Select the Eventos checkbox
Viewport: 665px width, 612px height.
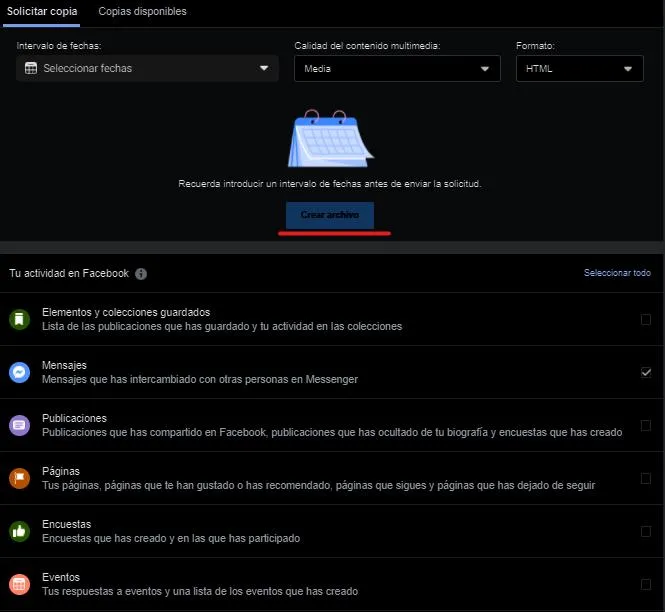[x=645, y=584]
